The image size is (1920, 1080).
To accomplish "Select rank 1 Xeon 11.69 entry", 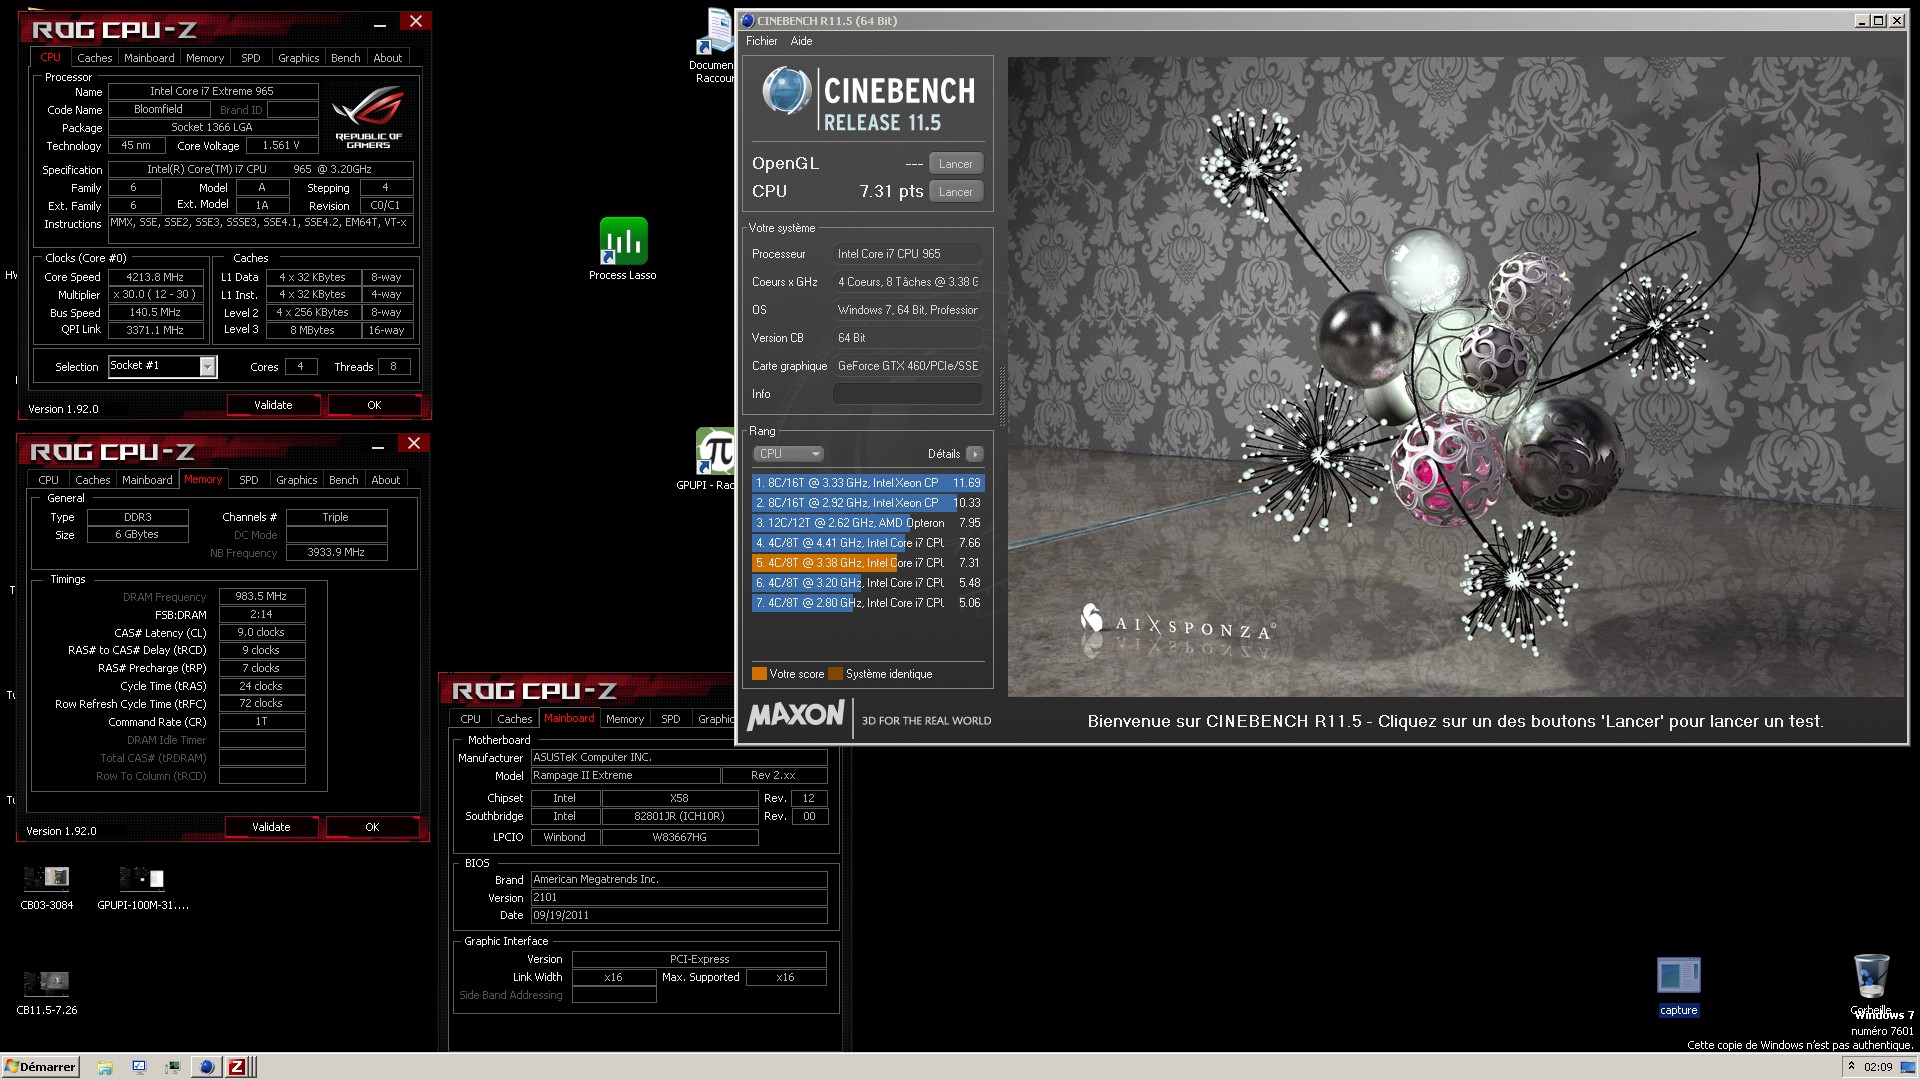I will click(868, 483).
